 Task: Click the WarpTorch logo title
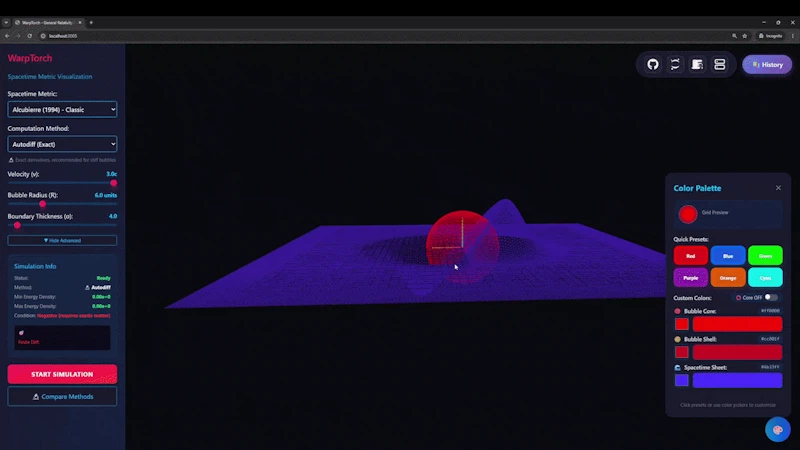(30, 58)
